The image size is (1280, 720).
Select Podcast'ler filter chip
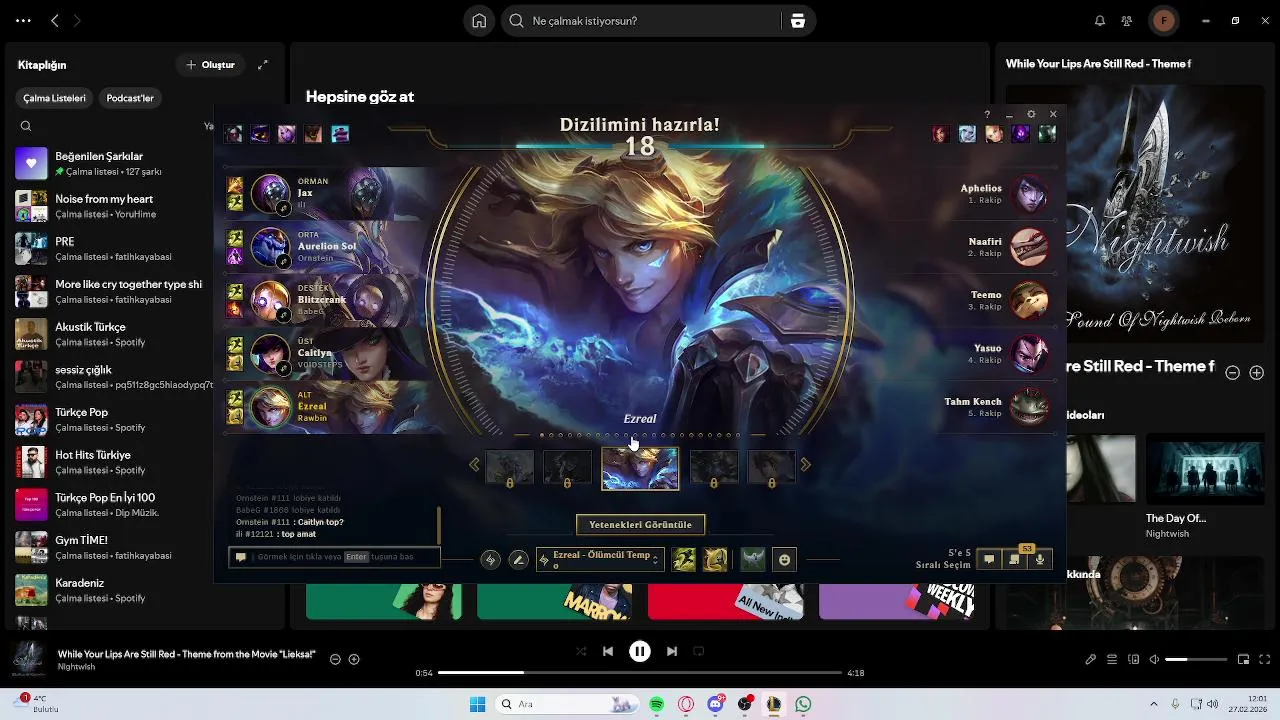130,98
